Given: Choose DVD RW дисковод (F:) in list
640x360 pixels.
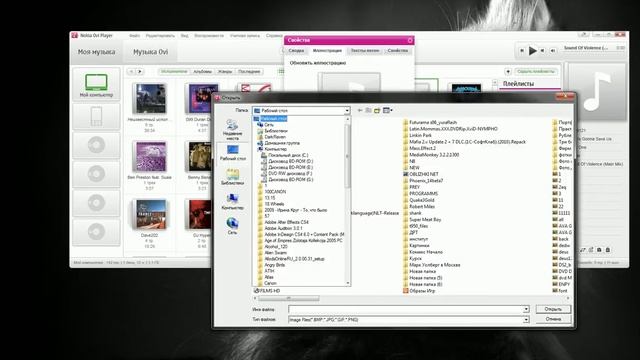Looking at the screenshot, I should (x=287, y=173).
